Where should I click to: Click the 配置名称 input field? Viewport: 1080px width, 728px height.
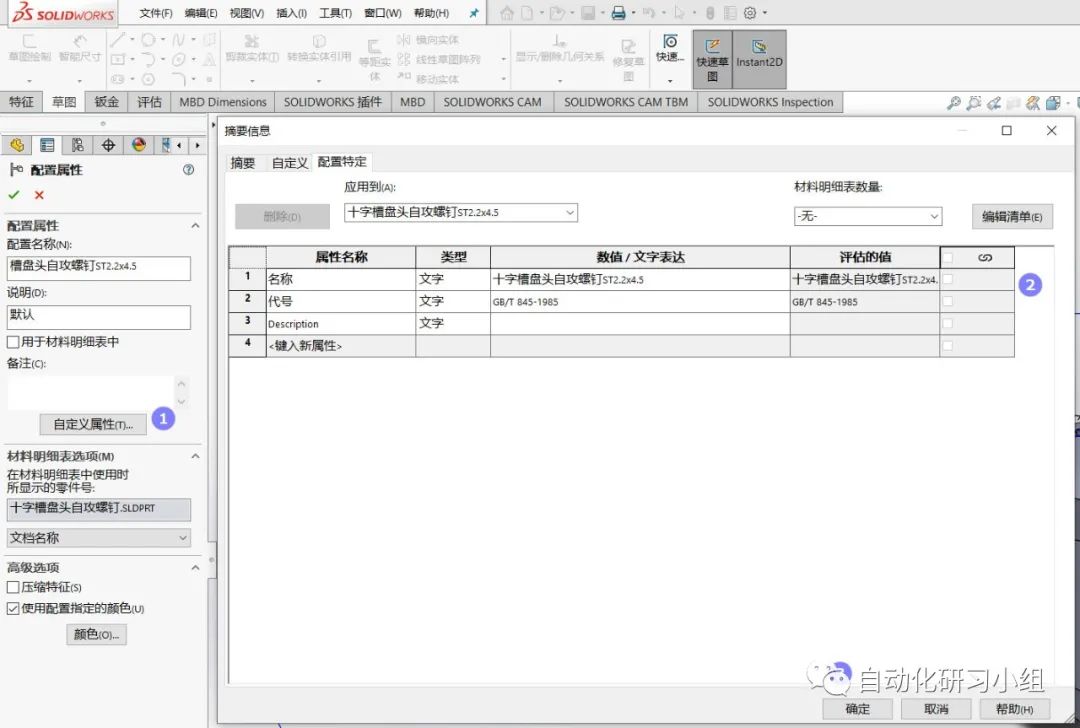pos(98,268)
